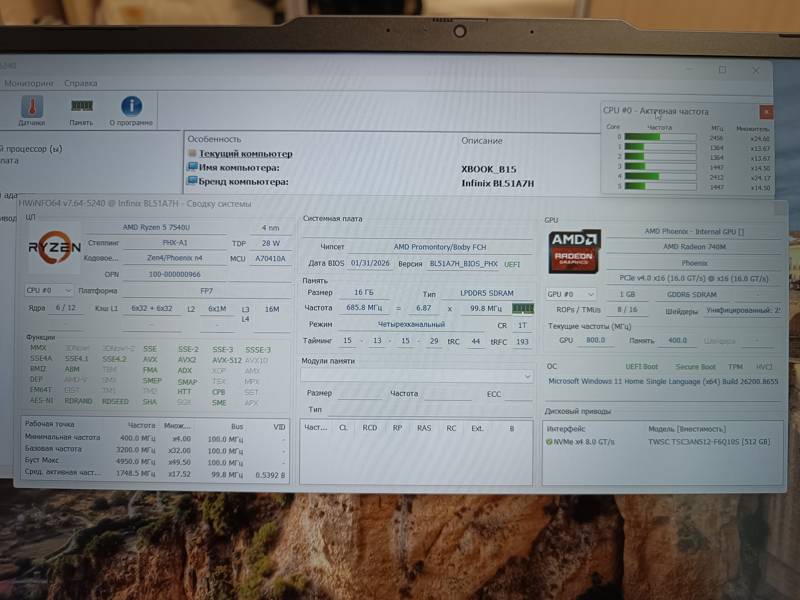
Task: Click the green check icon beside NVMe x4
Action: click(549, 442)
